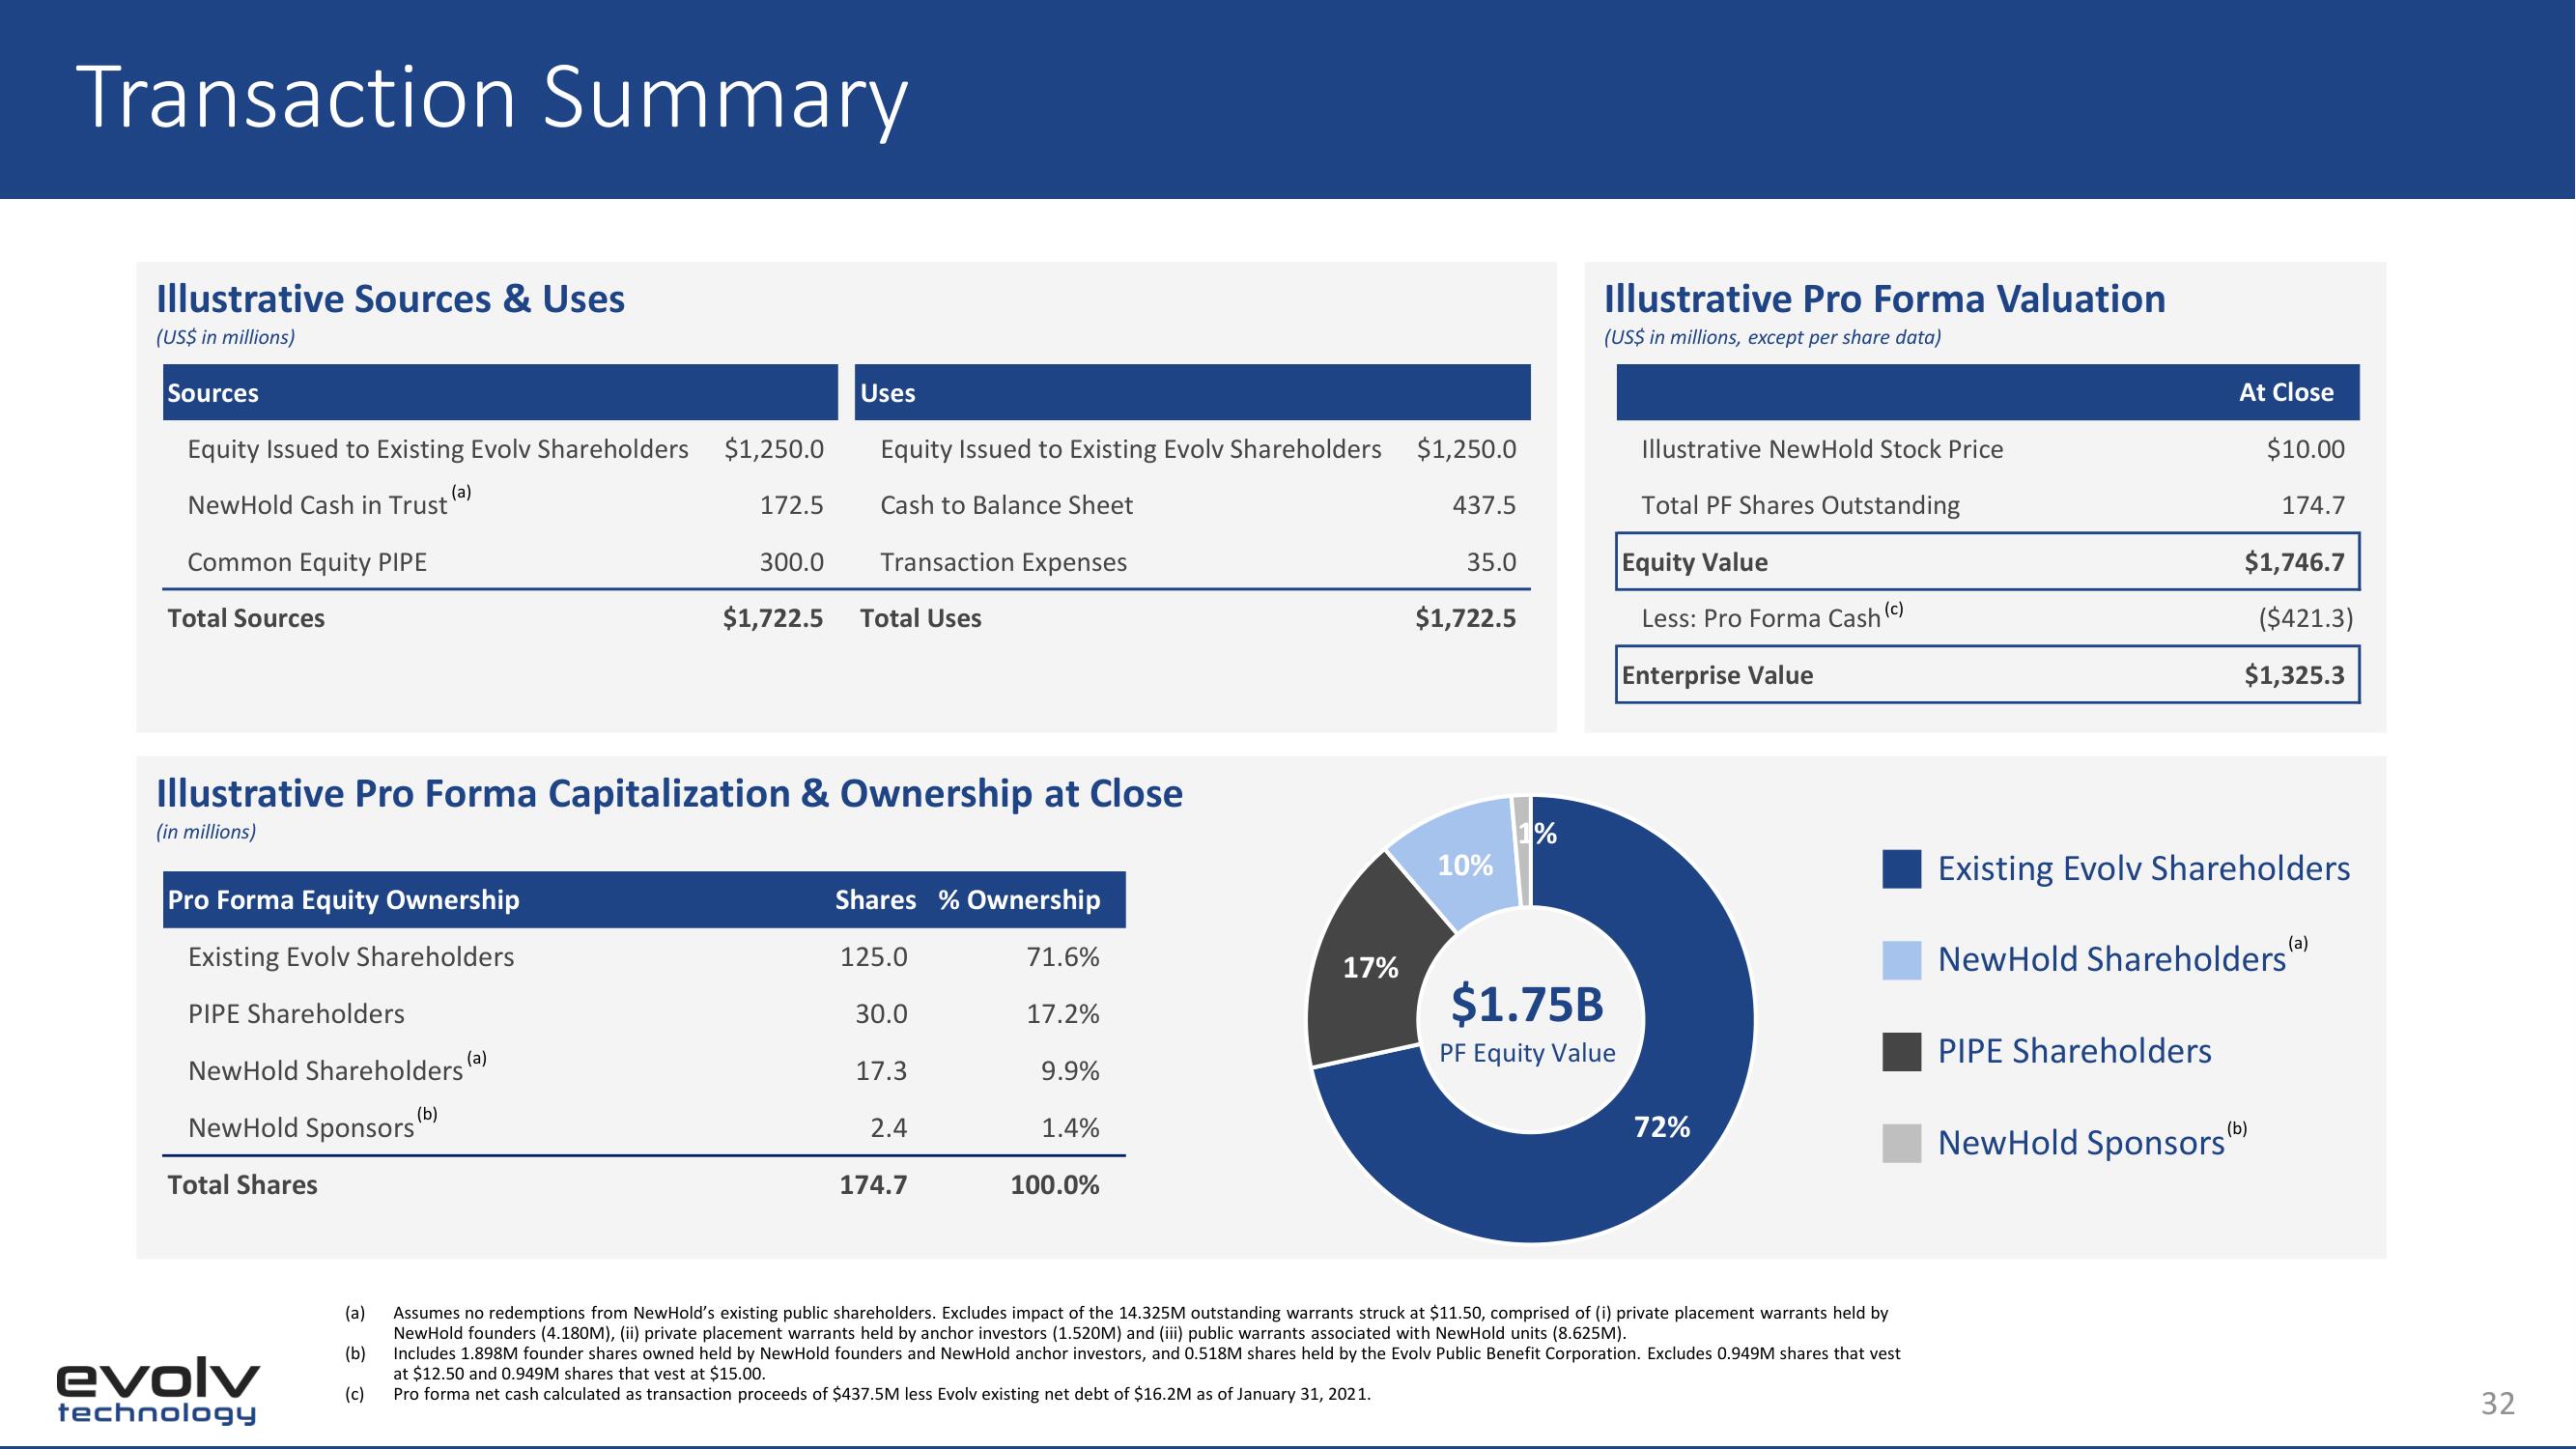Click Cash to Balance Sheet label

pos(1006,505)
